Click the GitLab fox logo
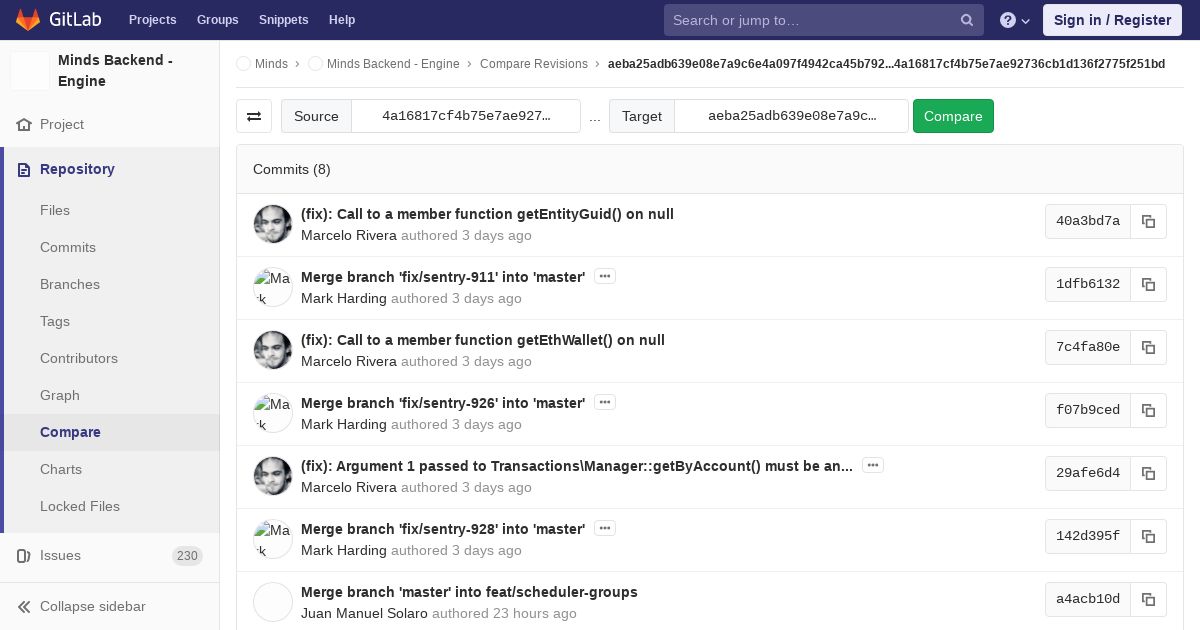This screenshot has width=1200, height=630. coord(28,19)
